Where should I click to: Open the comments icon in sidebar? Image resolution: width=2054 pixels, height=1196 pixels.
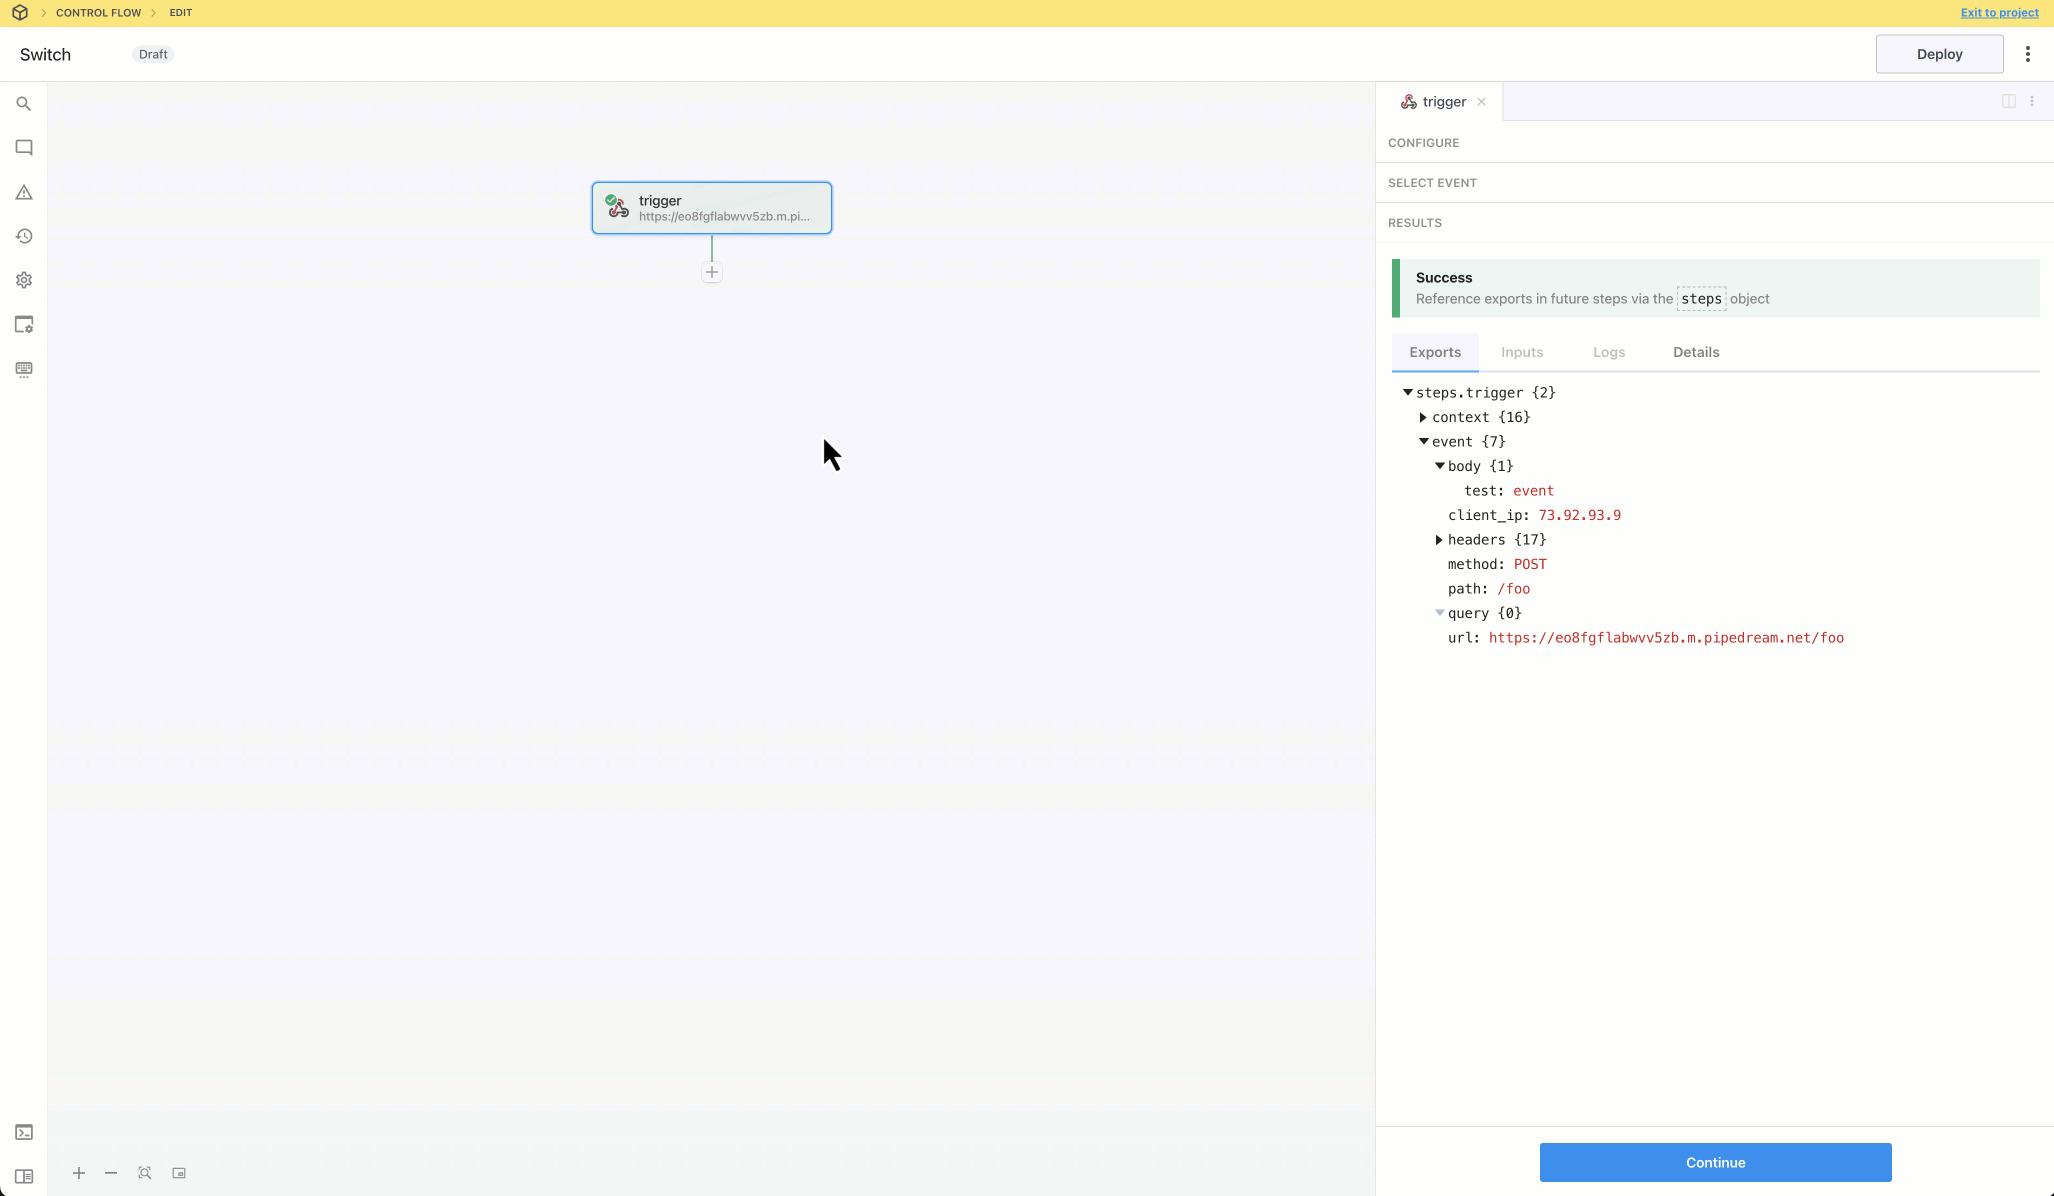(x=24, y=148)
